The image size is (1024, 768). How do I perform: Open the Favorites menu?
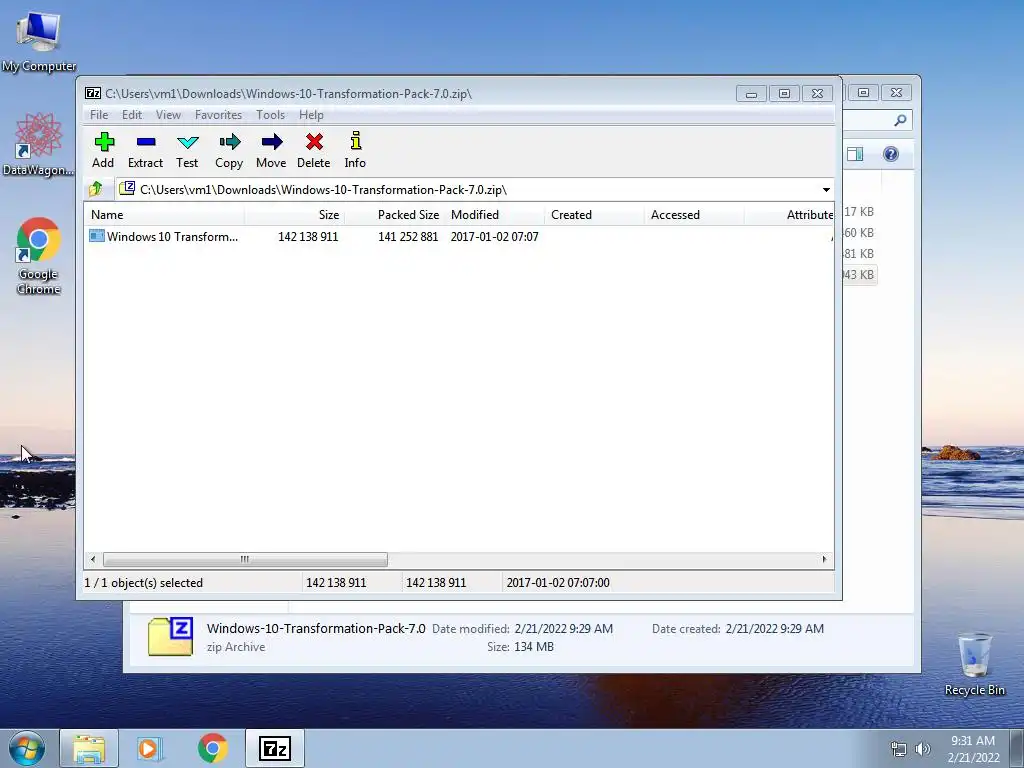coord(218,115)
